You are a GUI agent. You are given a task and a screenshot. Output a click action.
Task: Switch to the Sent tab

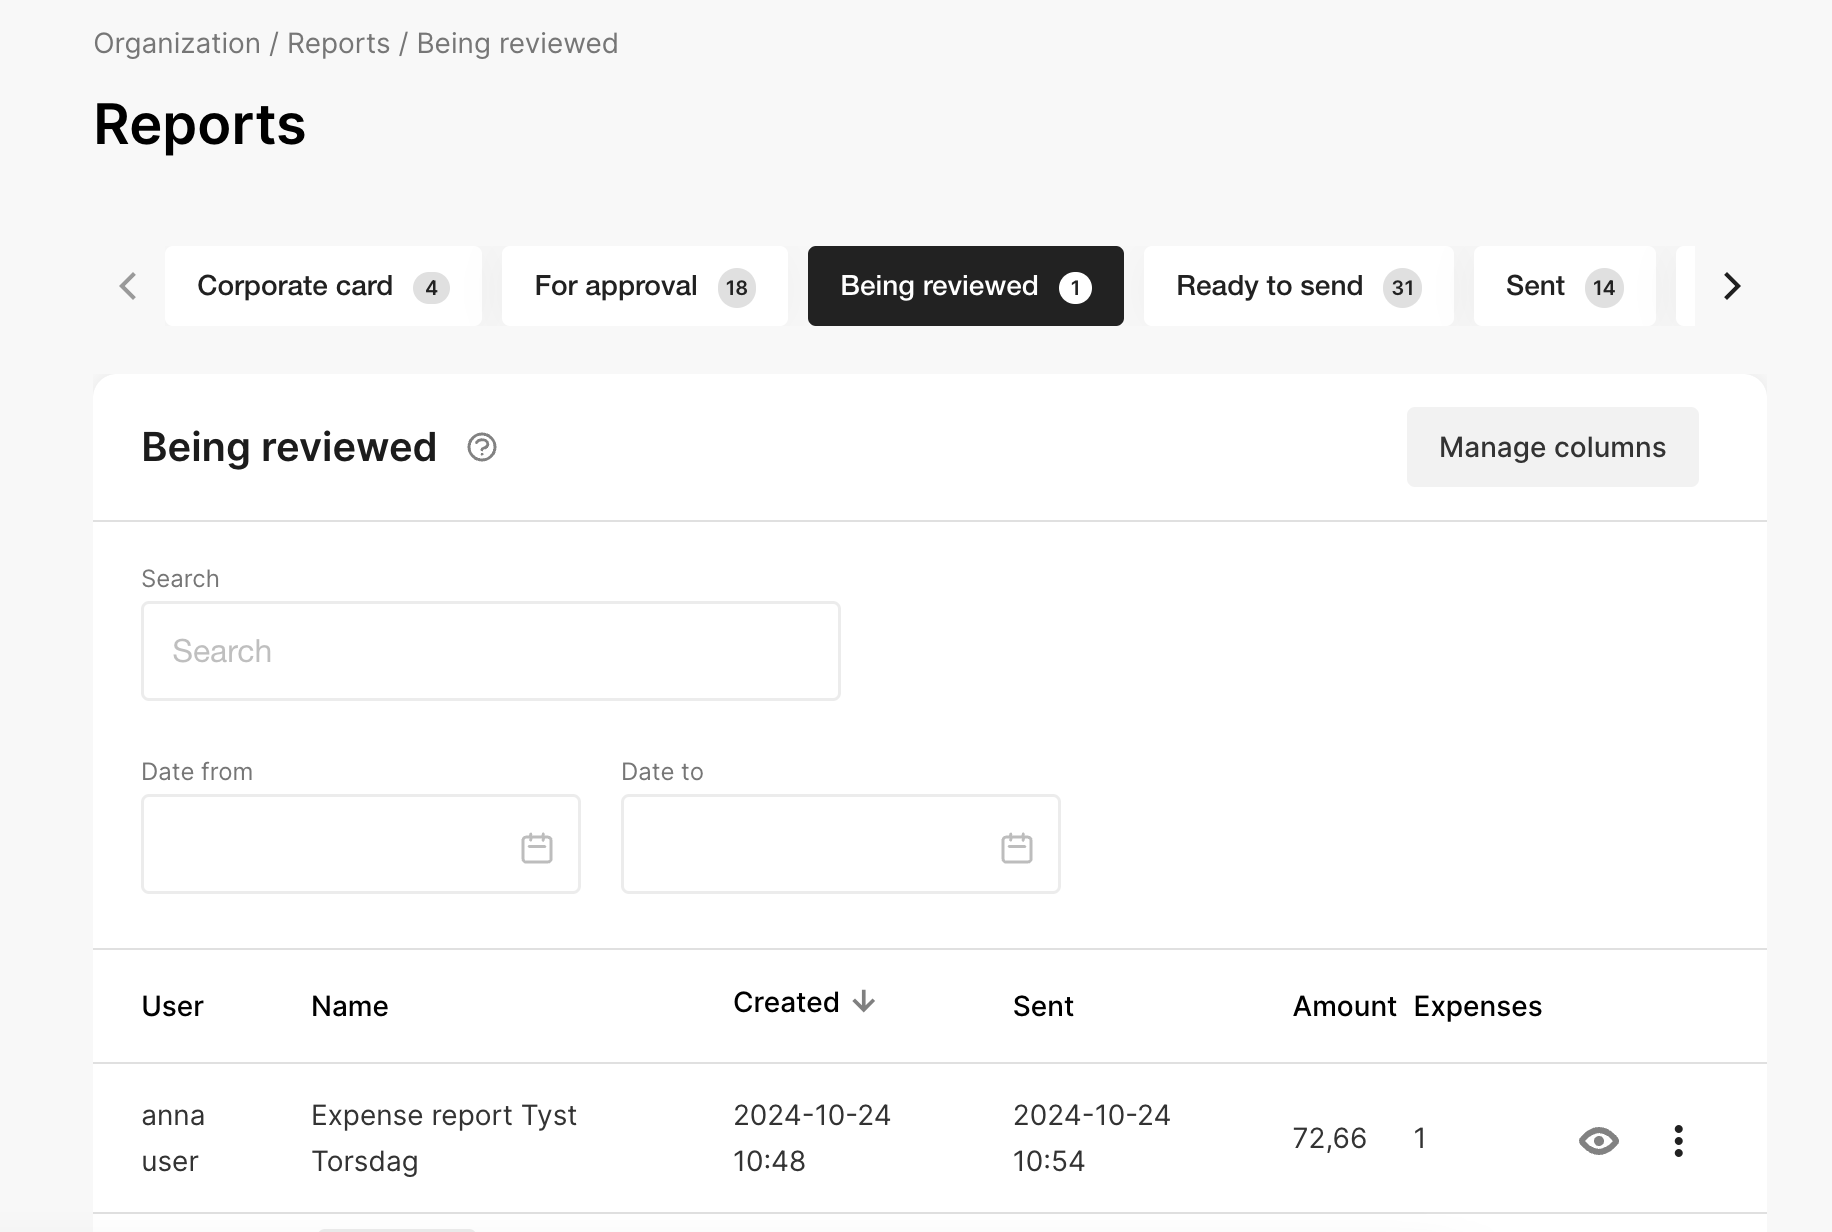click(x=1565, y=286)
